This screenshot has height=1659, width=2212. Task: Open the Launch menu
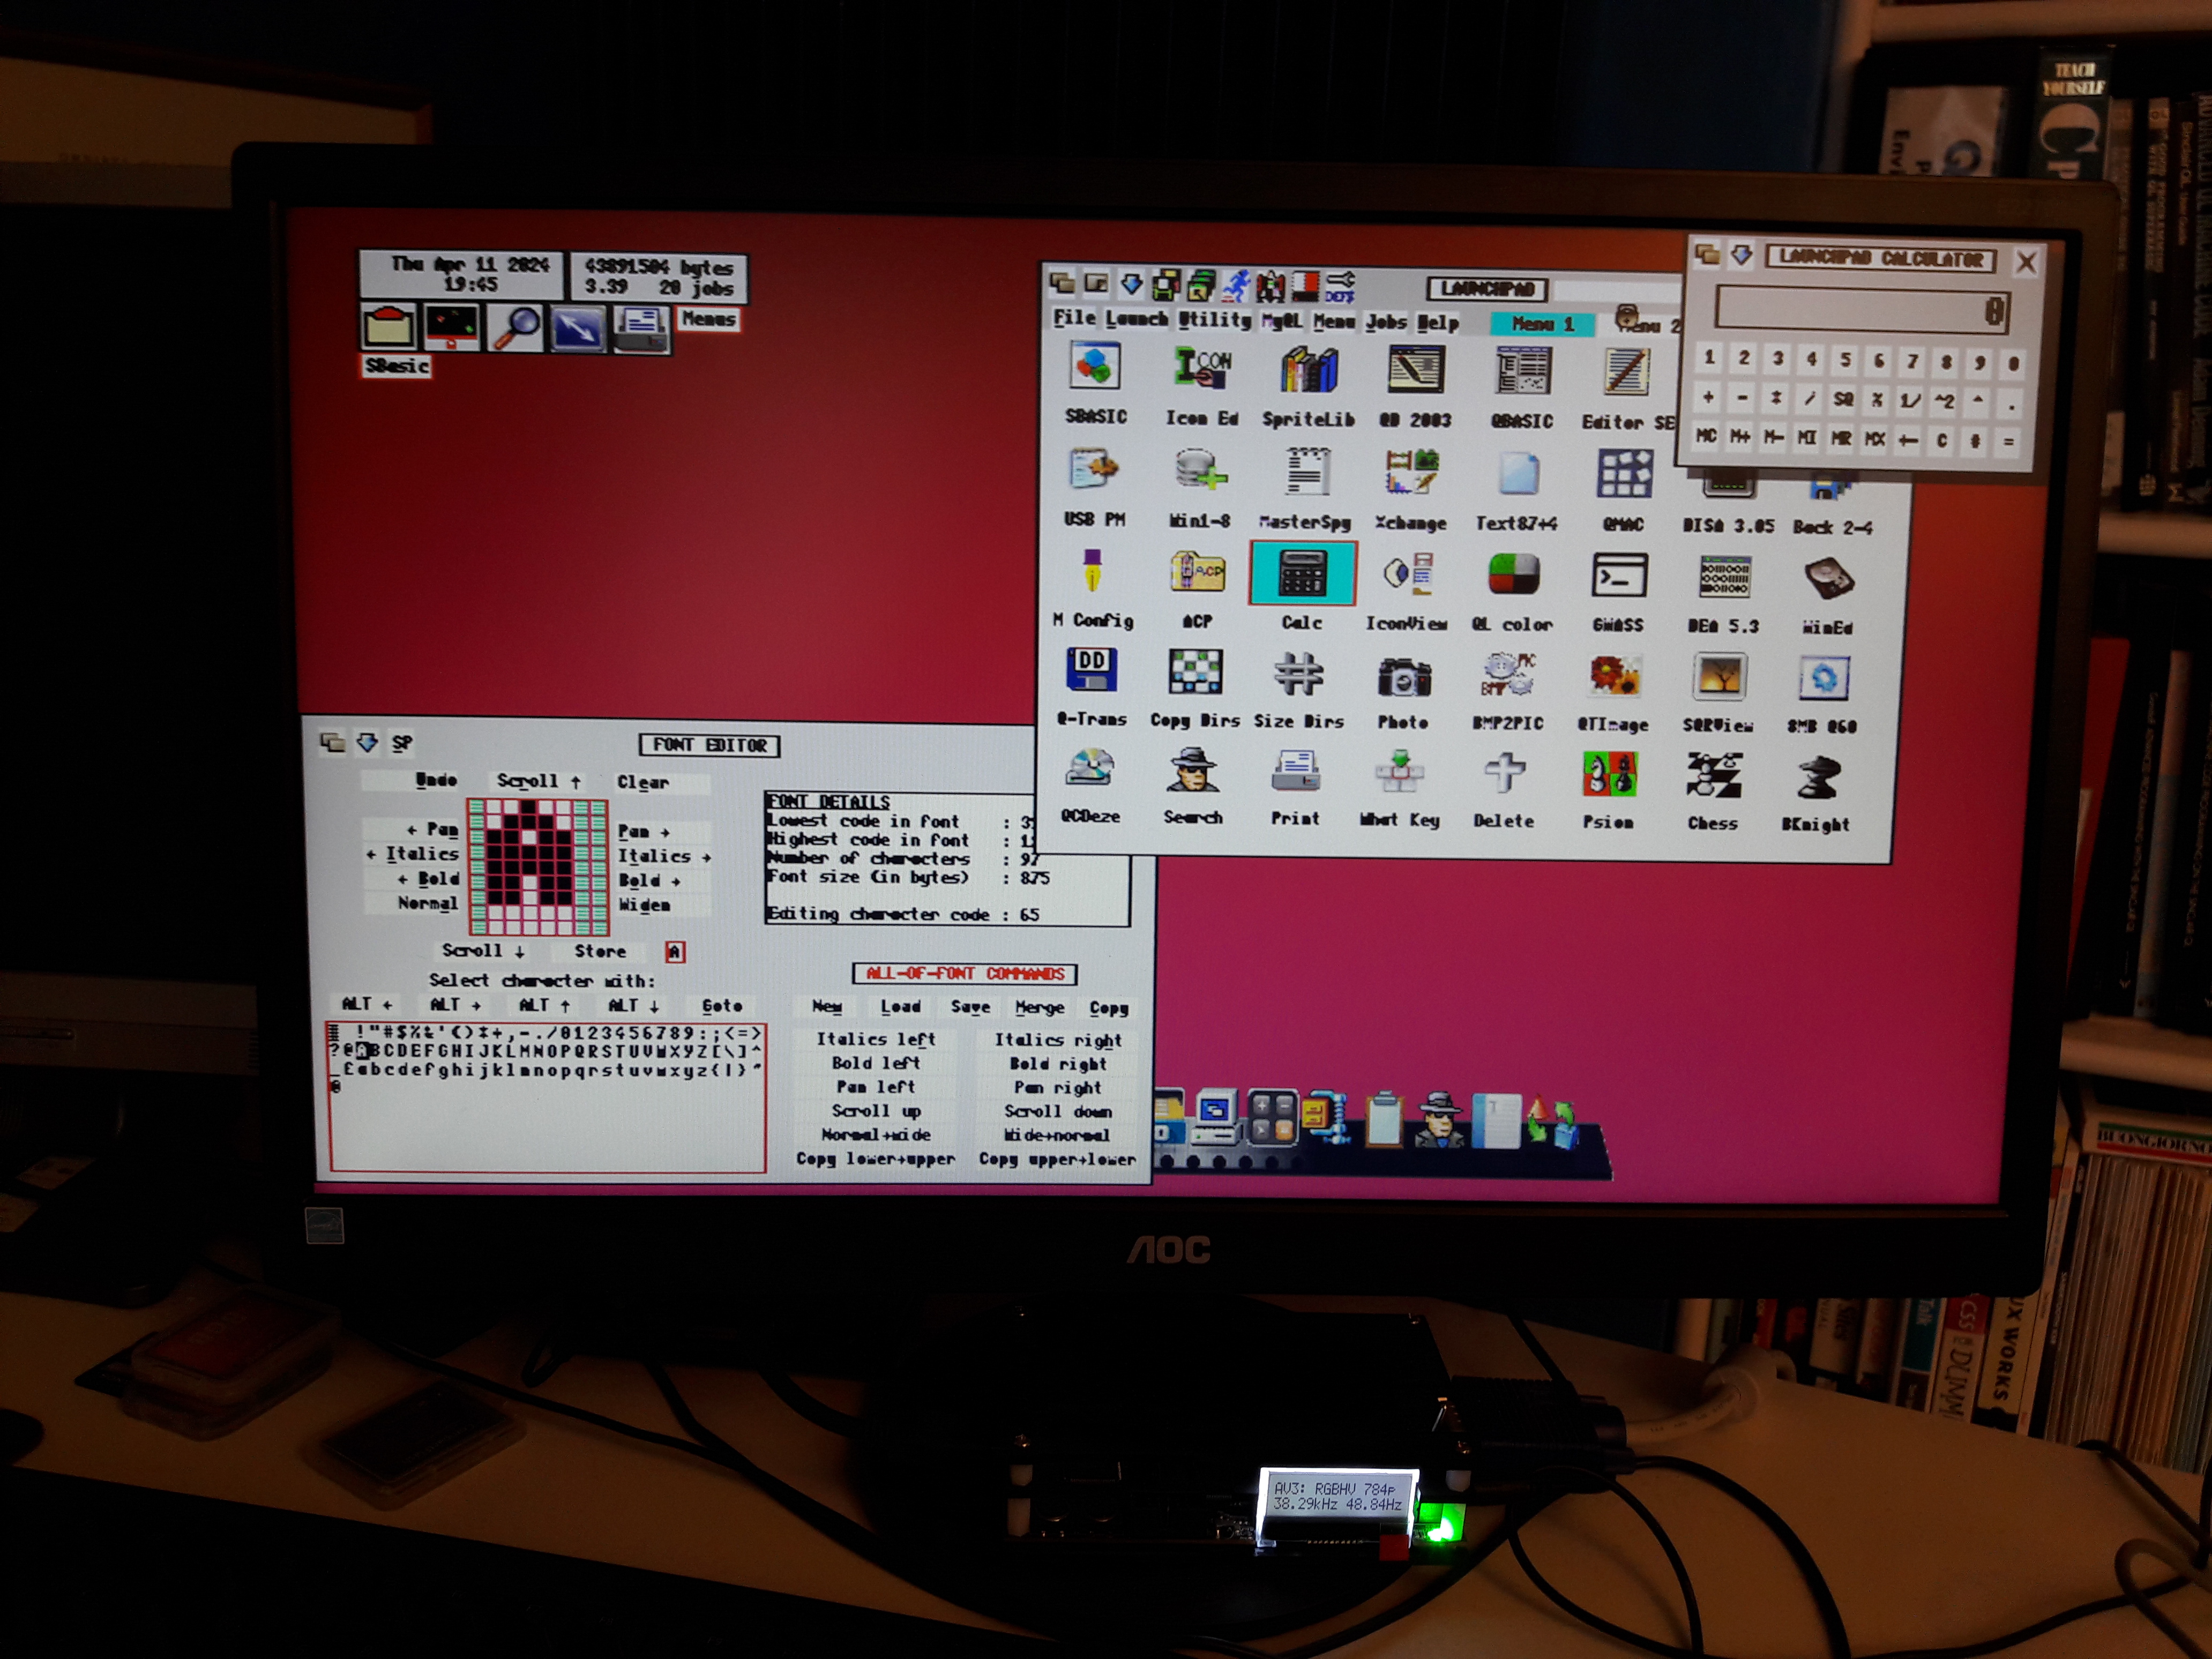pos(1137,319)
